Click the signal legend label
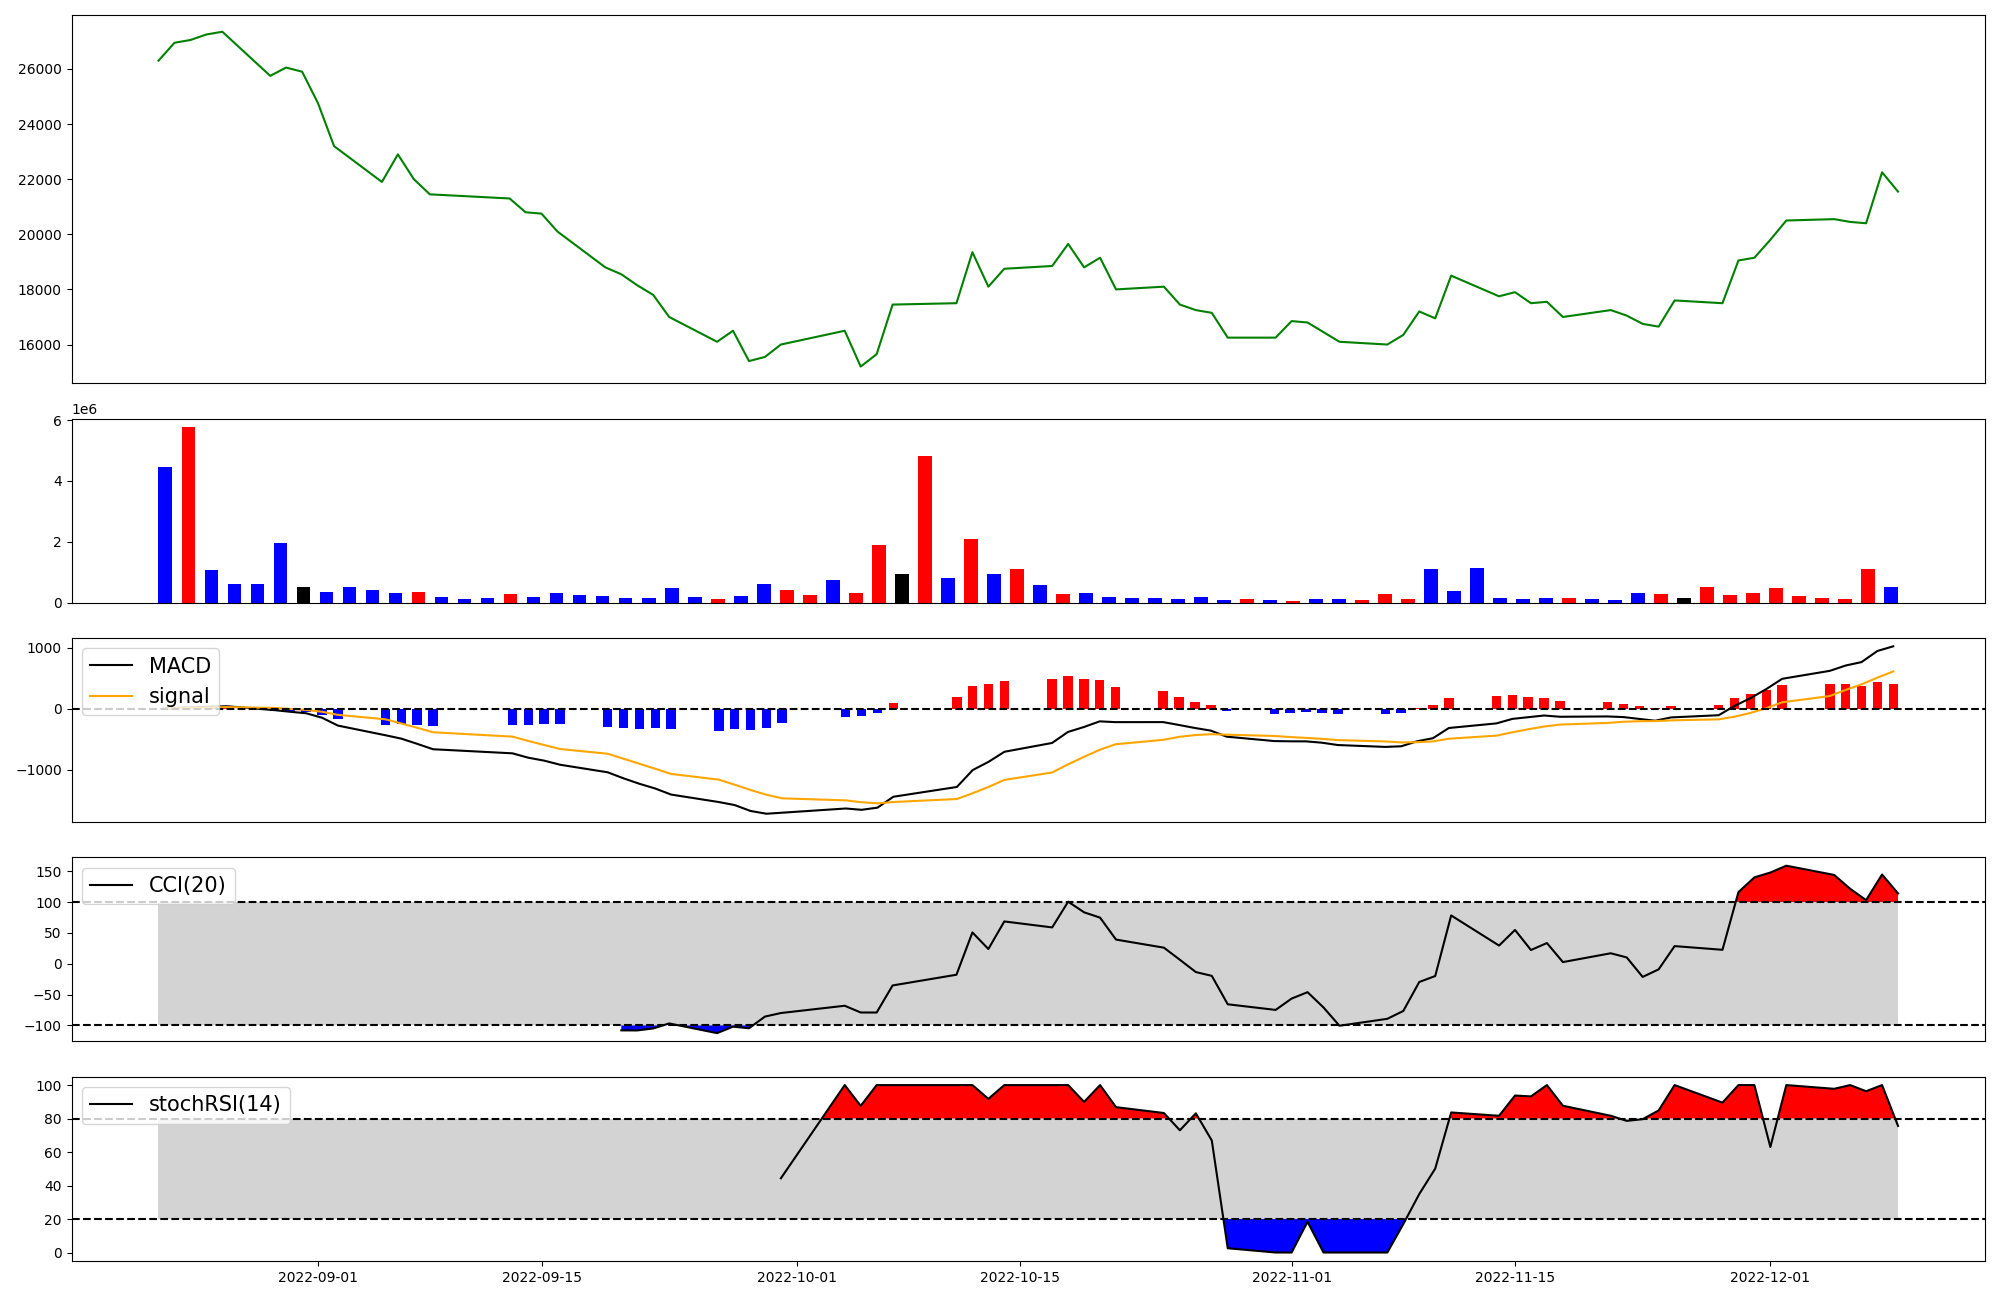The width and height of the screenshot is (2000, 1300). [179, 696]
